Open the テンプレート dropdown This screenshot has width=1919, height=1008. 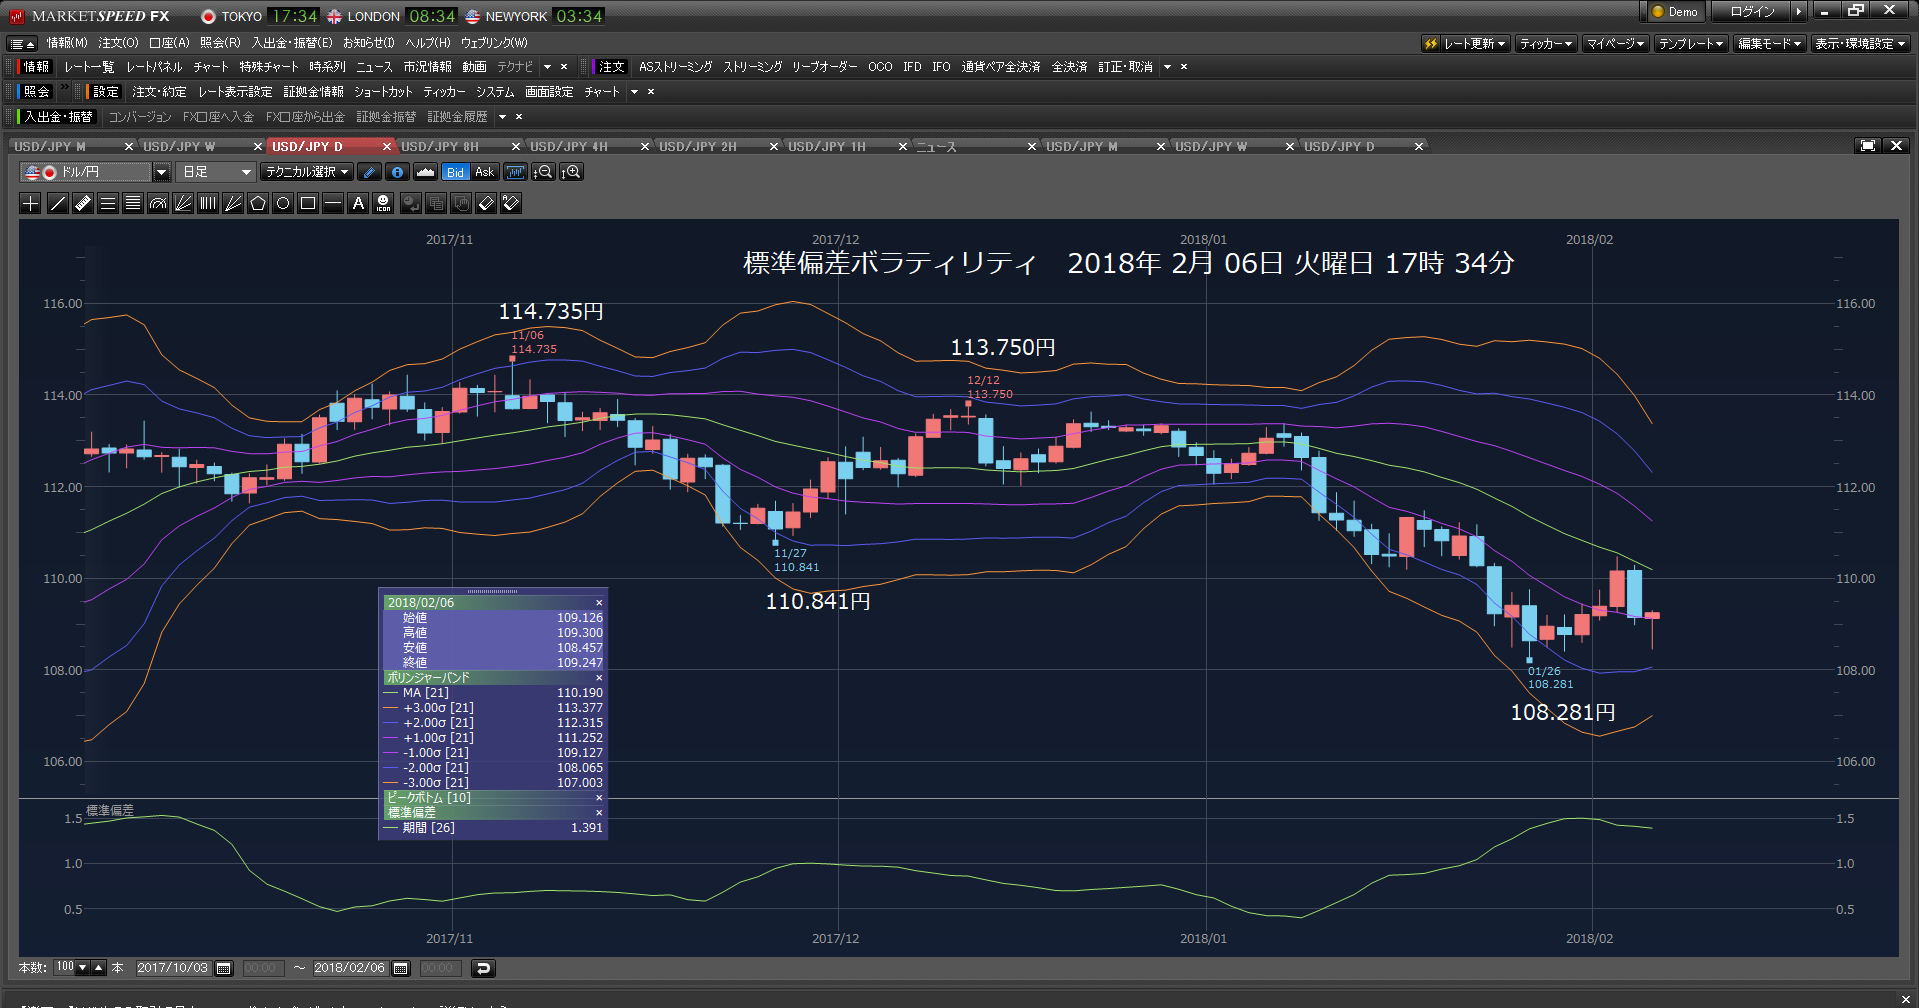pyautogui.click(x=1691, y=43)
